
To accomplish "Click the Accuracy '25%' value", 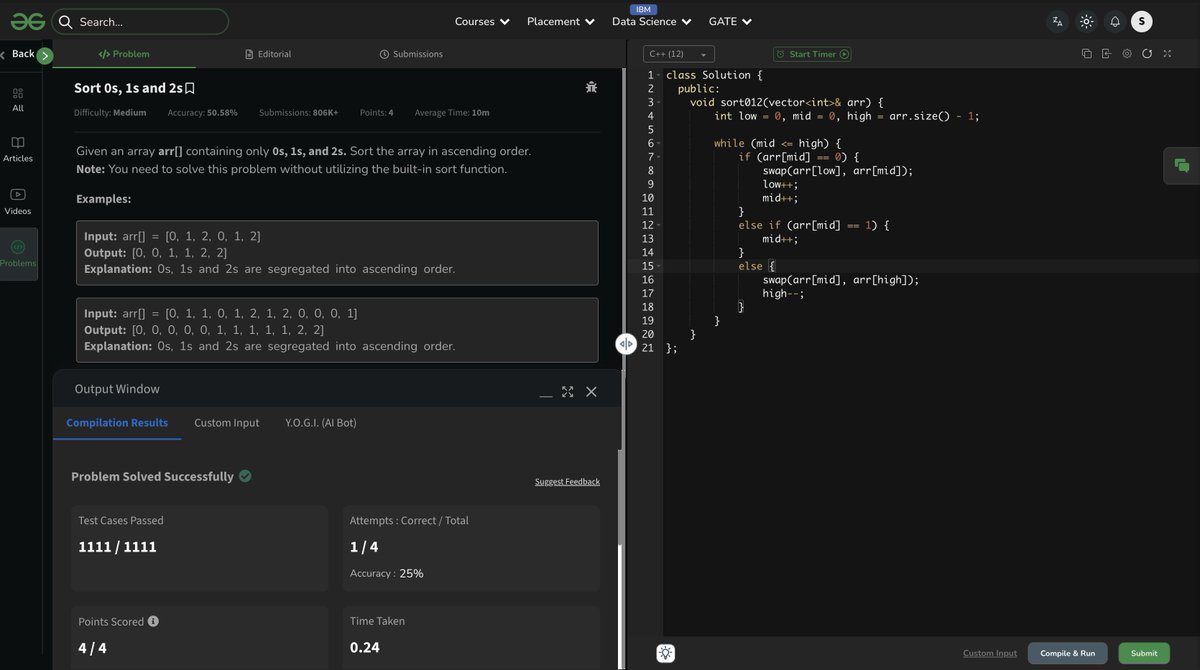I will point(411,573).
